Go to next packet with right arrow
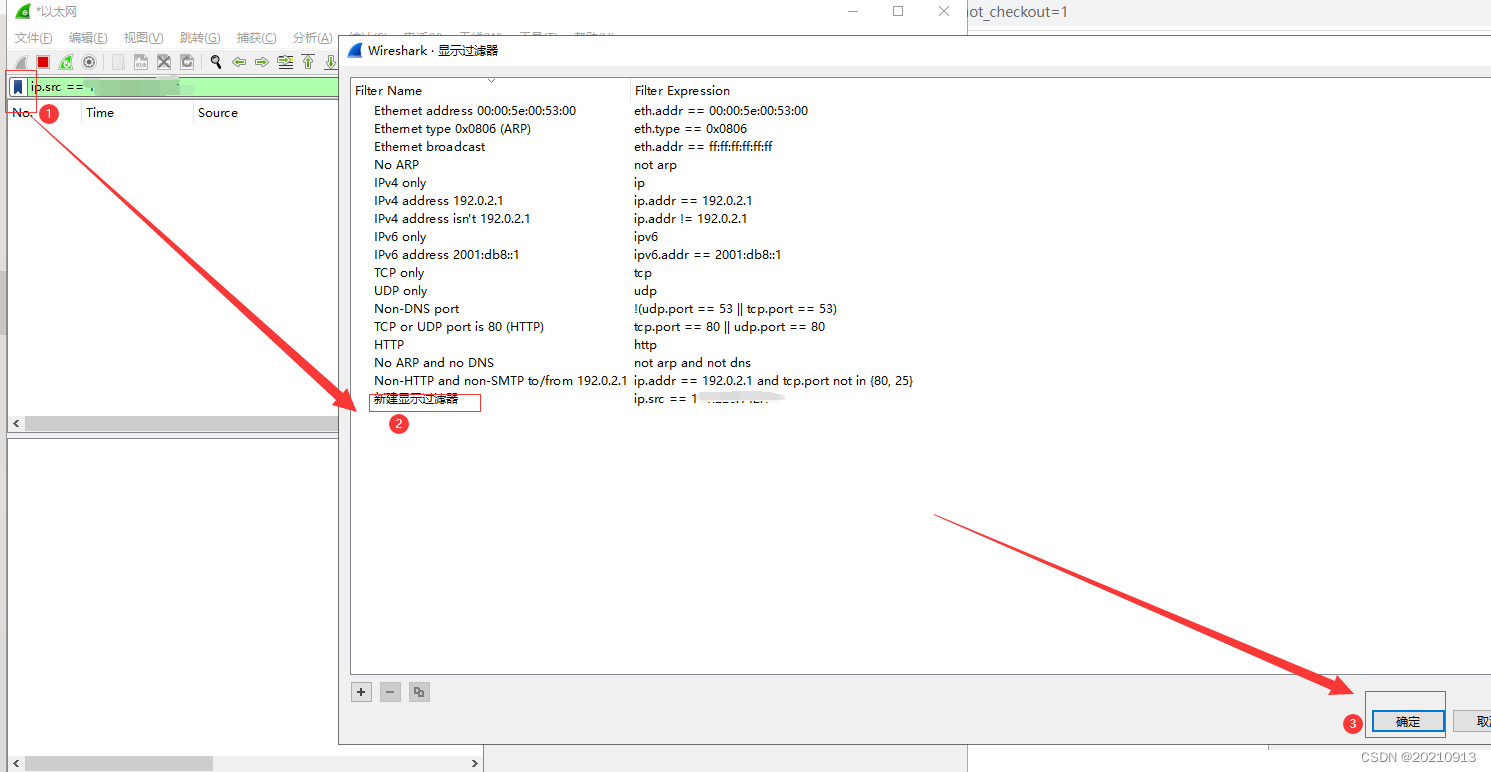 point(262,62)
